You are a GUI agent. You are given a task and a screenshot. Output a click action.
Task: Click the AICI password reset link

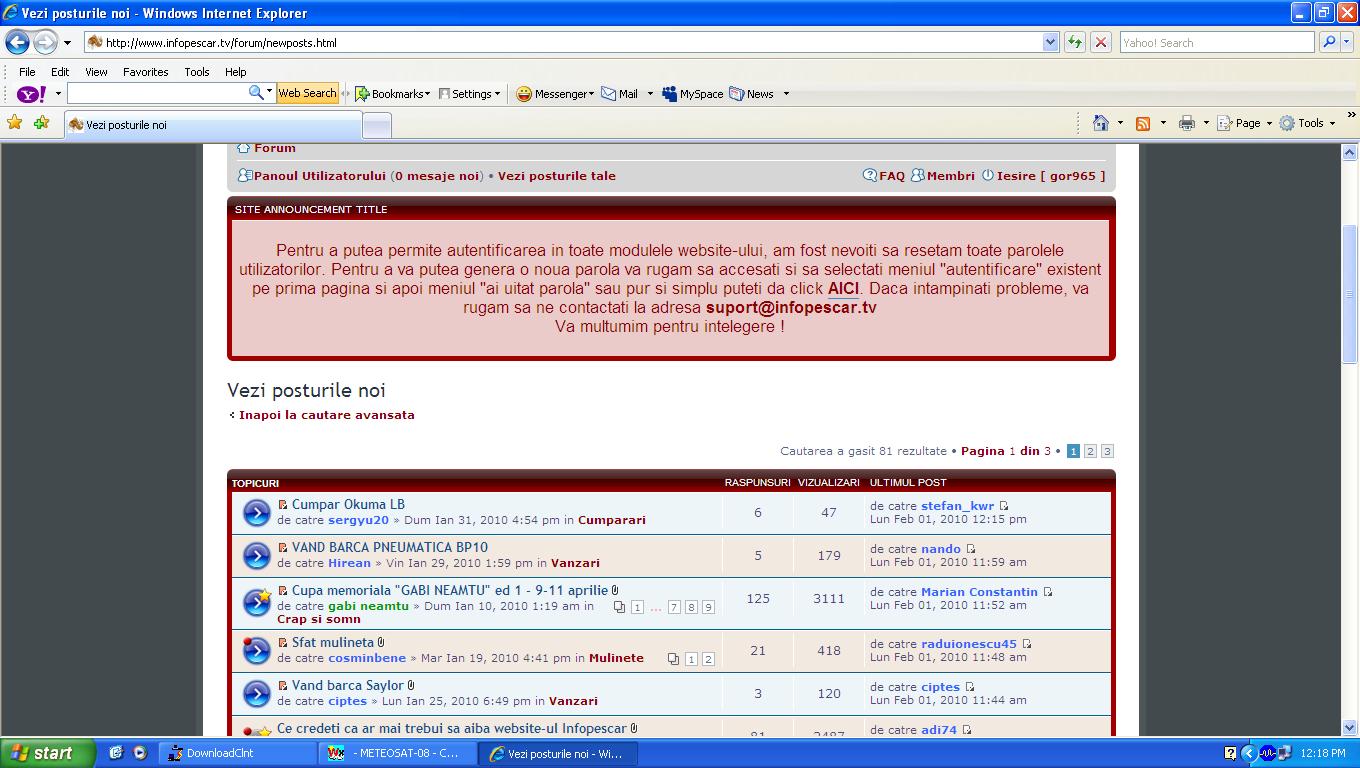click(x=843, y=289)
